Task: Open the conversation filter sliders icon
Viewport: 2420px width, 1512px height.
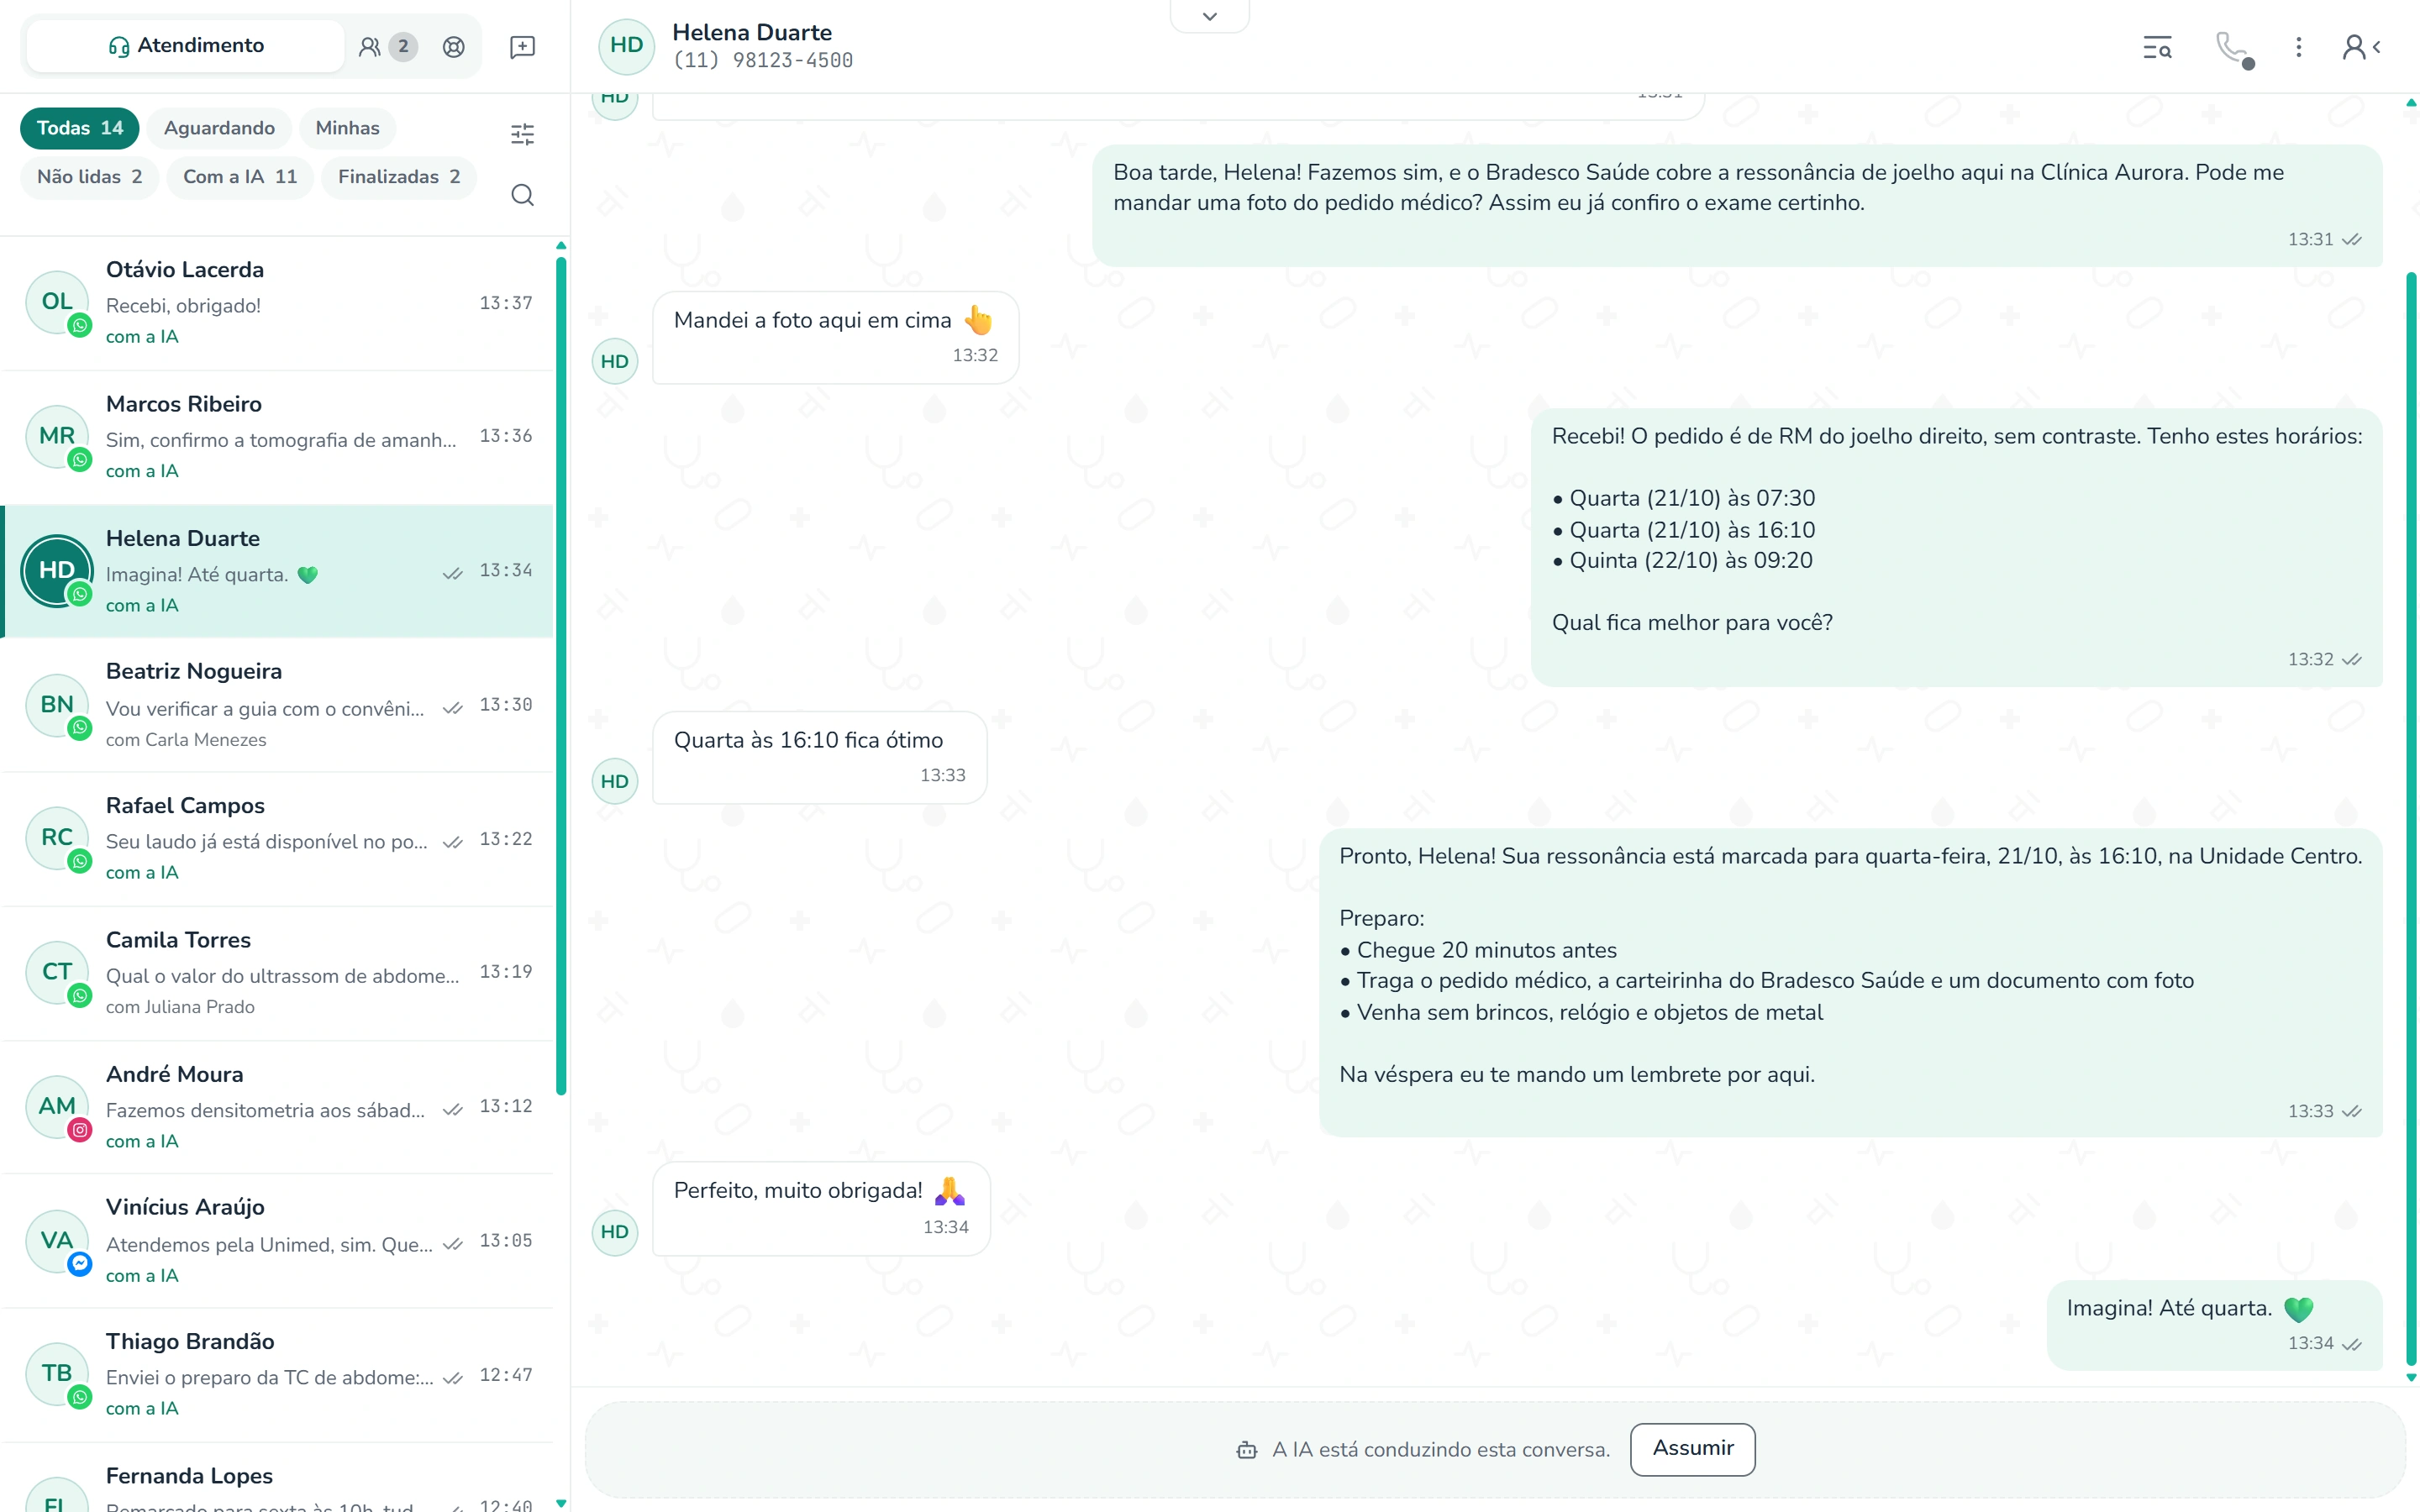Action: pyautogui.click(x=522, y=134)
